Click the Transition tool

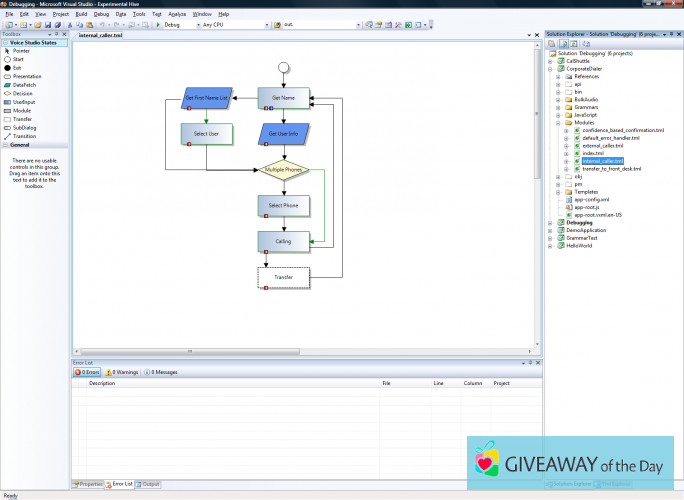coord(23,136)
